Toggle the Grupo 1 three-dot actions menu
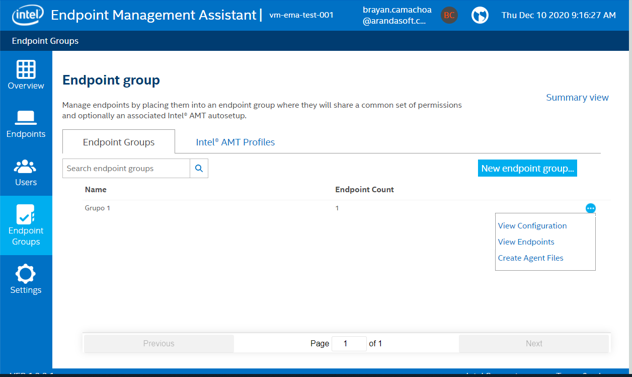 pos(590,208)
